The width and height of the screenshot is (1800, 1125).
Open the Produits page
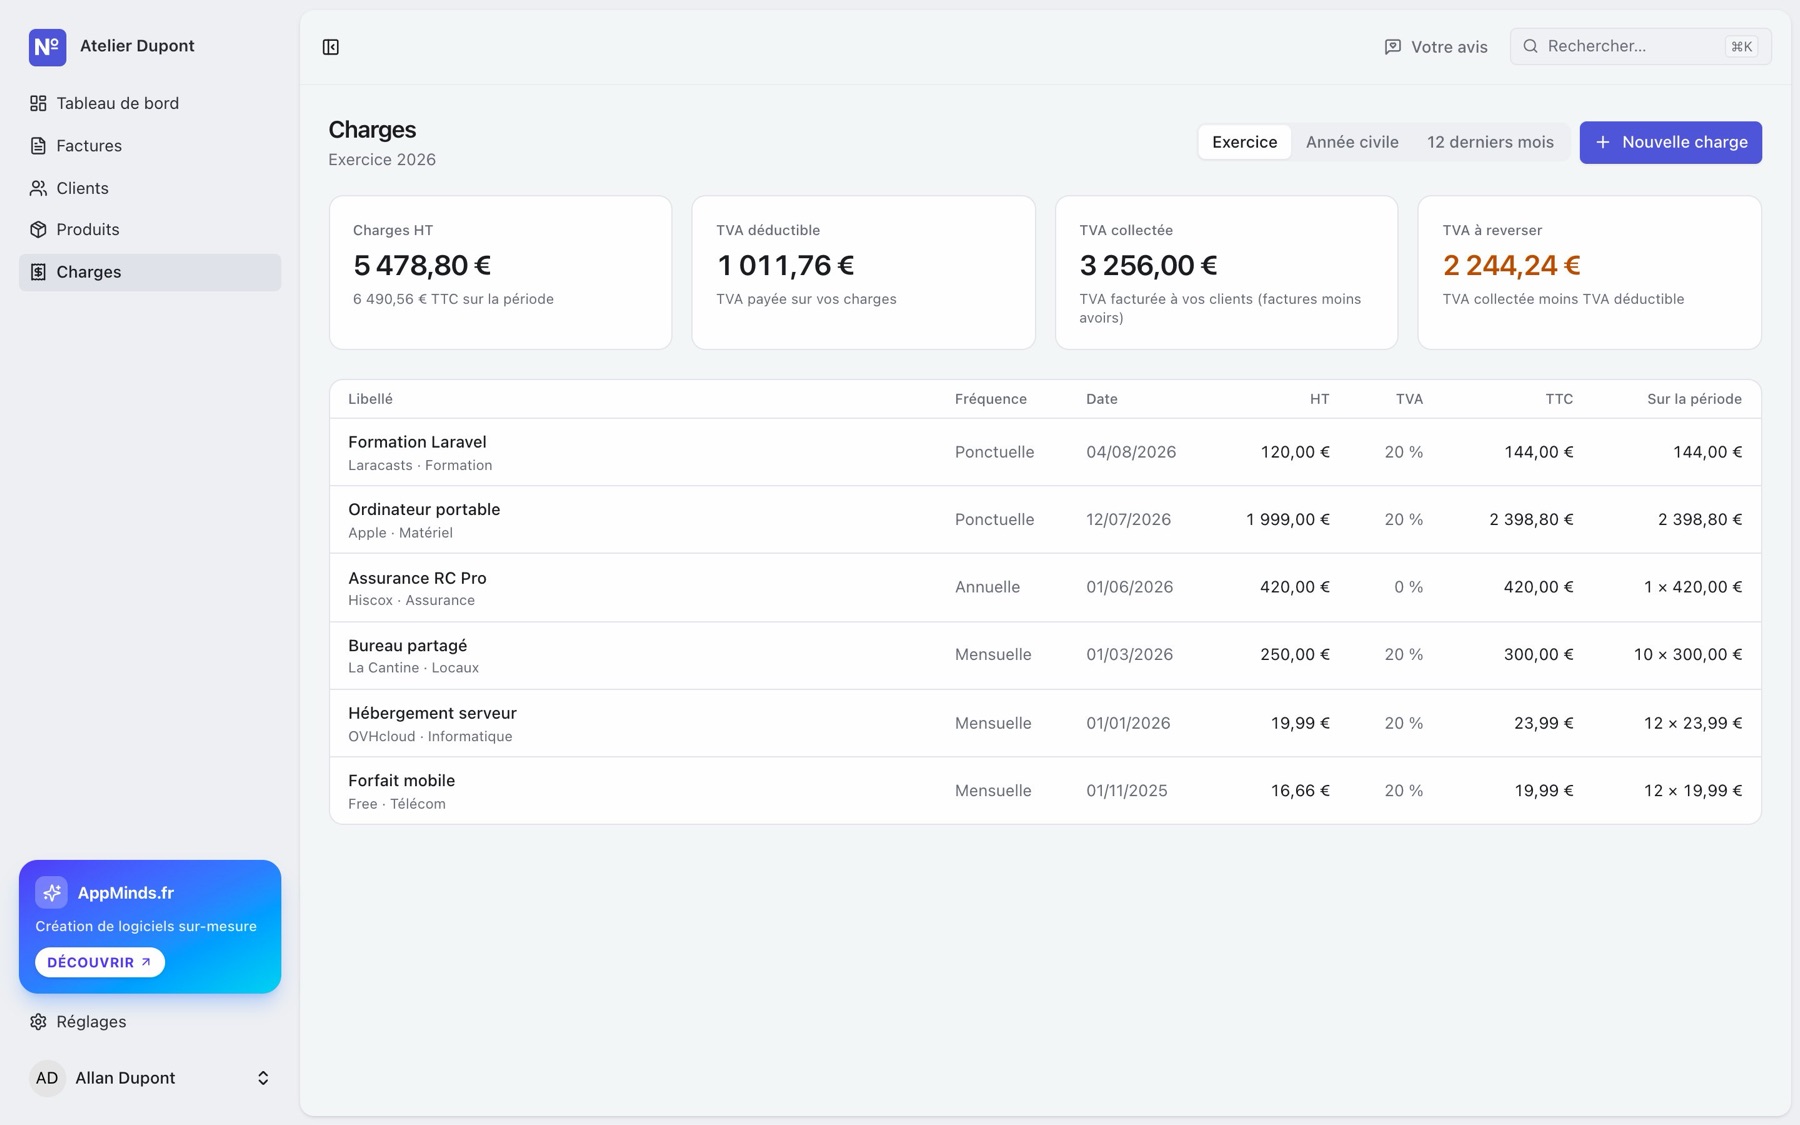click(150, 230)
